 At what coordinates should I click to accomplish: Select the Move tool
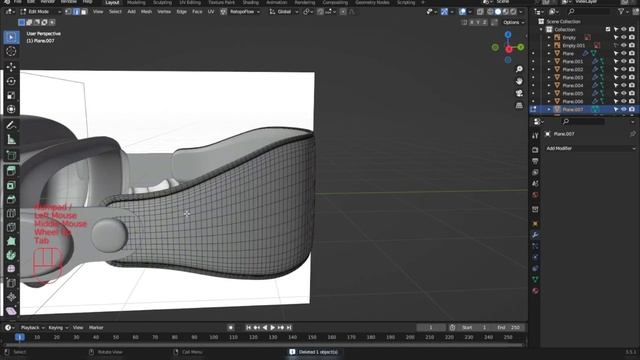pyautogui.click(x=11, y=67)
